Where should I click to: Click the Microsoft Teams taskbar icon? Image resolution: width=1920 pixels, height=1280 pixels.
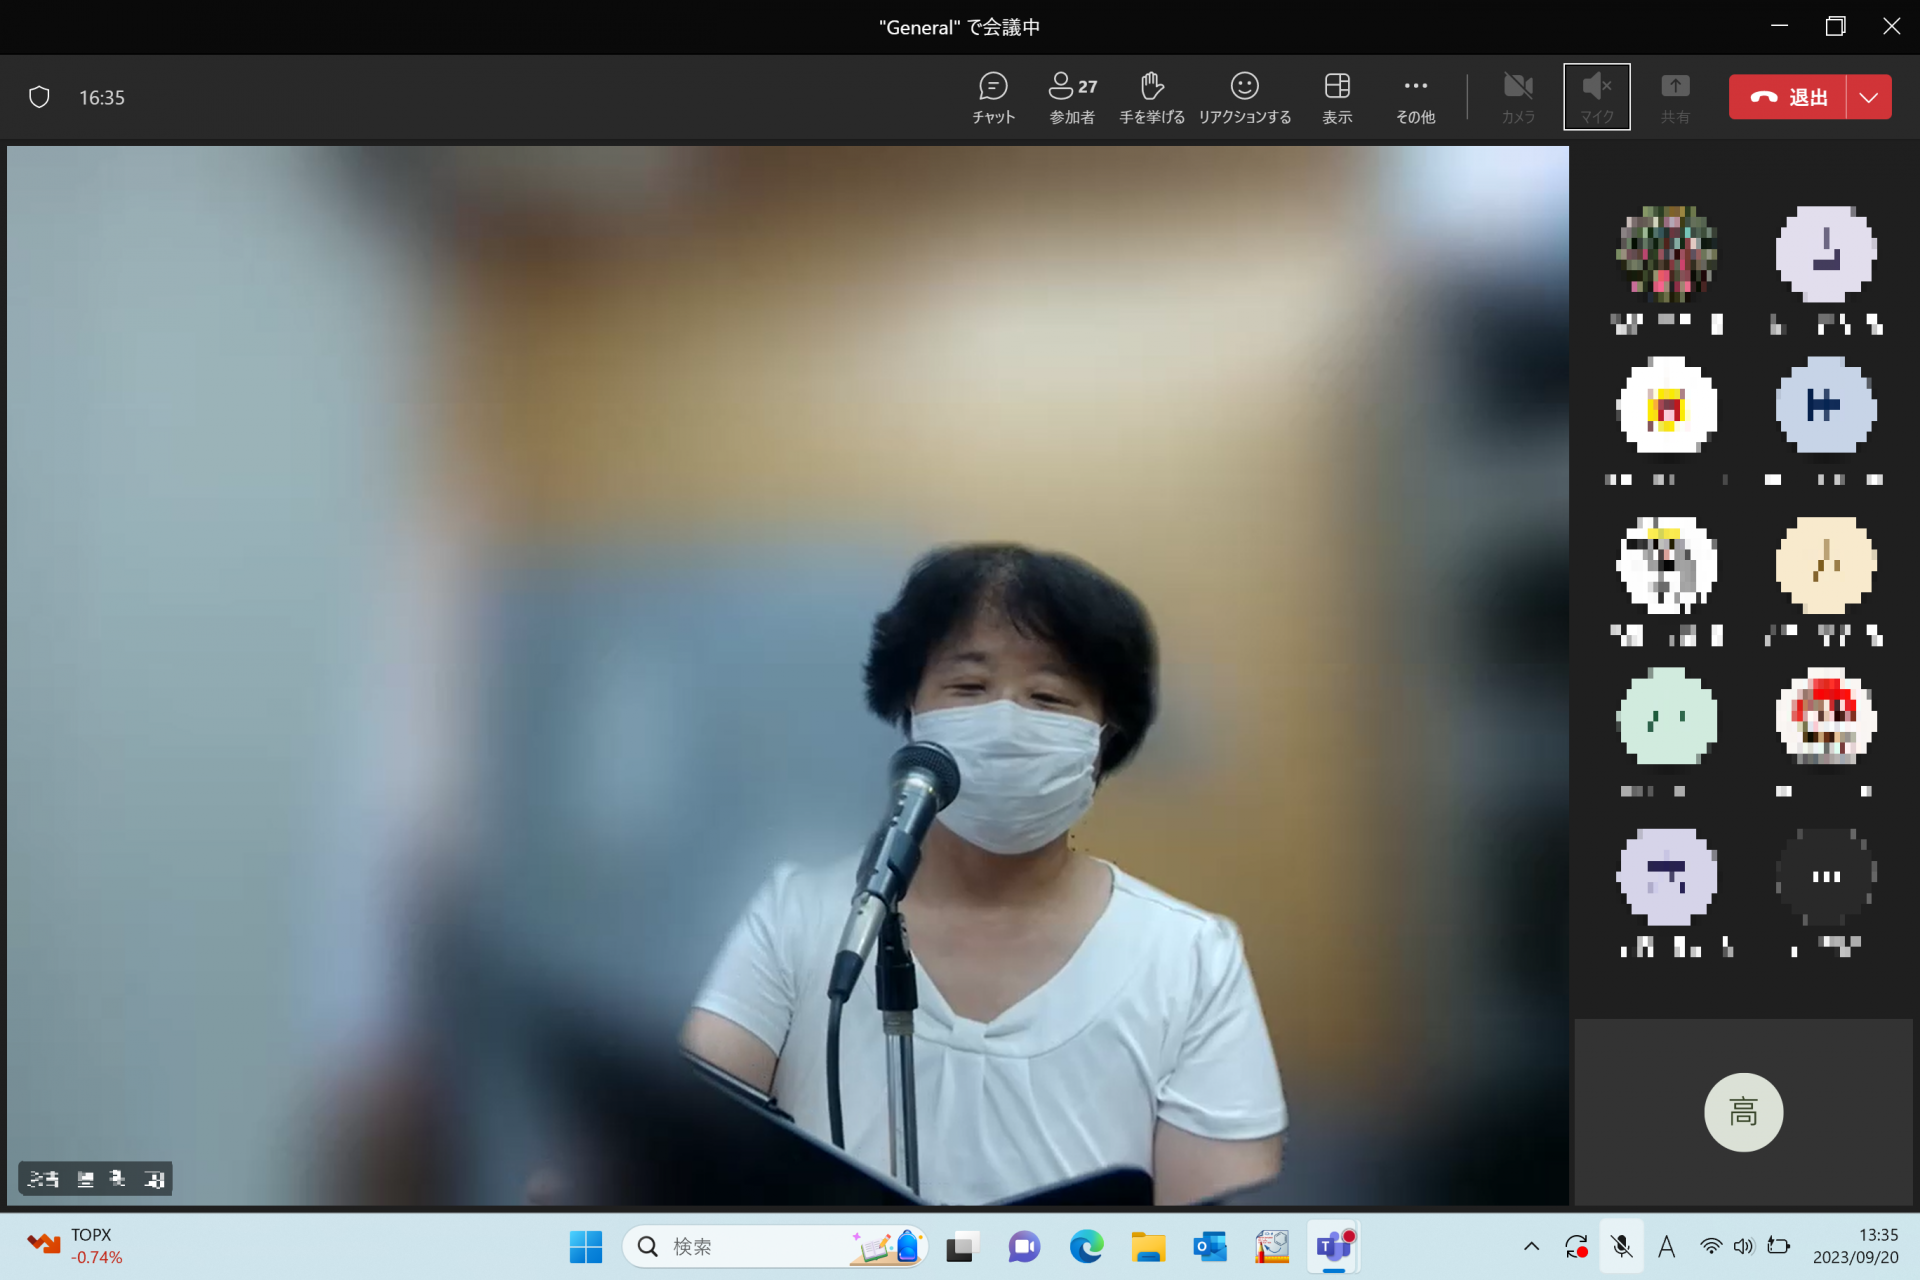[x=1334, y=1247]
